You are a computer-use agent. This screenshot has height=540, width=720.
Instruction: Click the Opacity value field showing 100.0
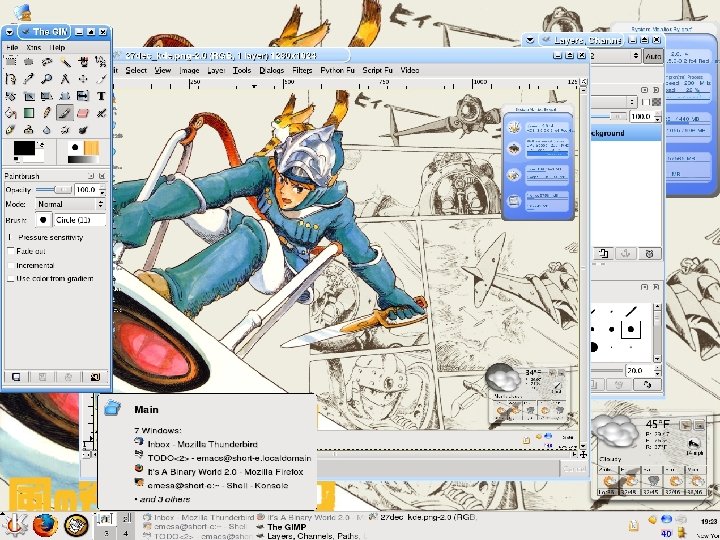pos(86,190)
